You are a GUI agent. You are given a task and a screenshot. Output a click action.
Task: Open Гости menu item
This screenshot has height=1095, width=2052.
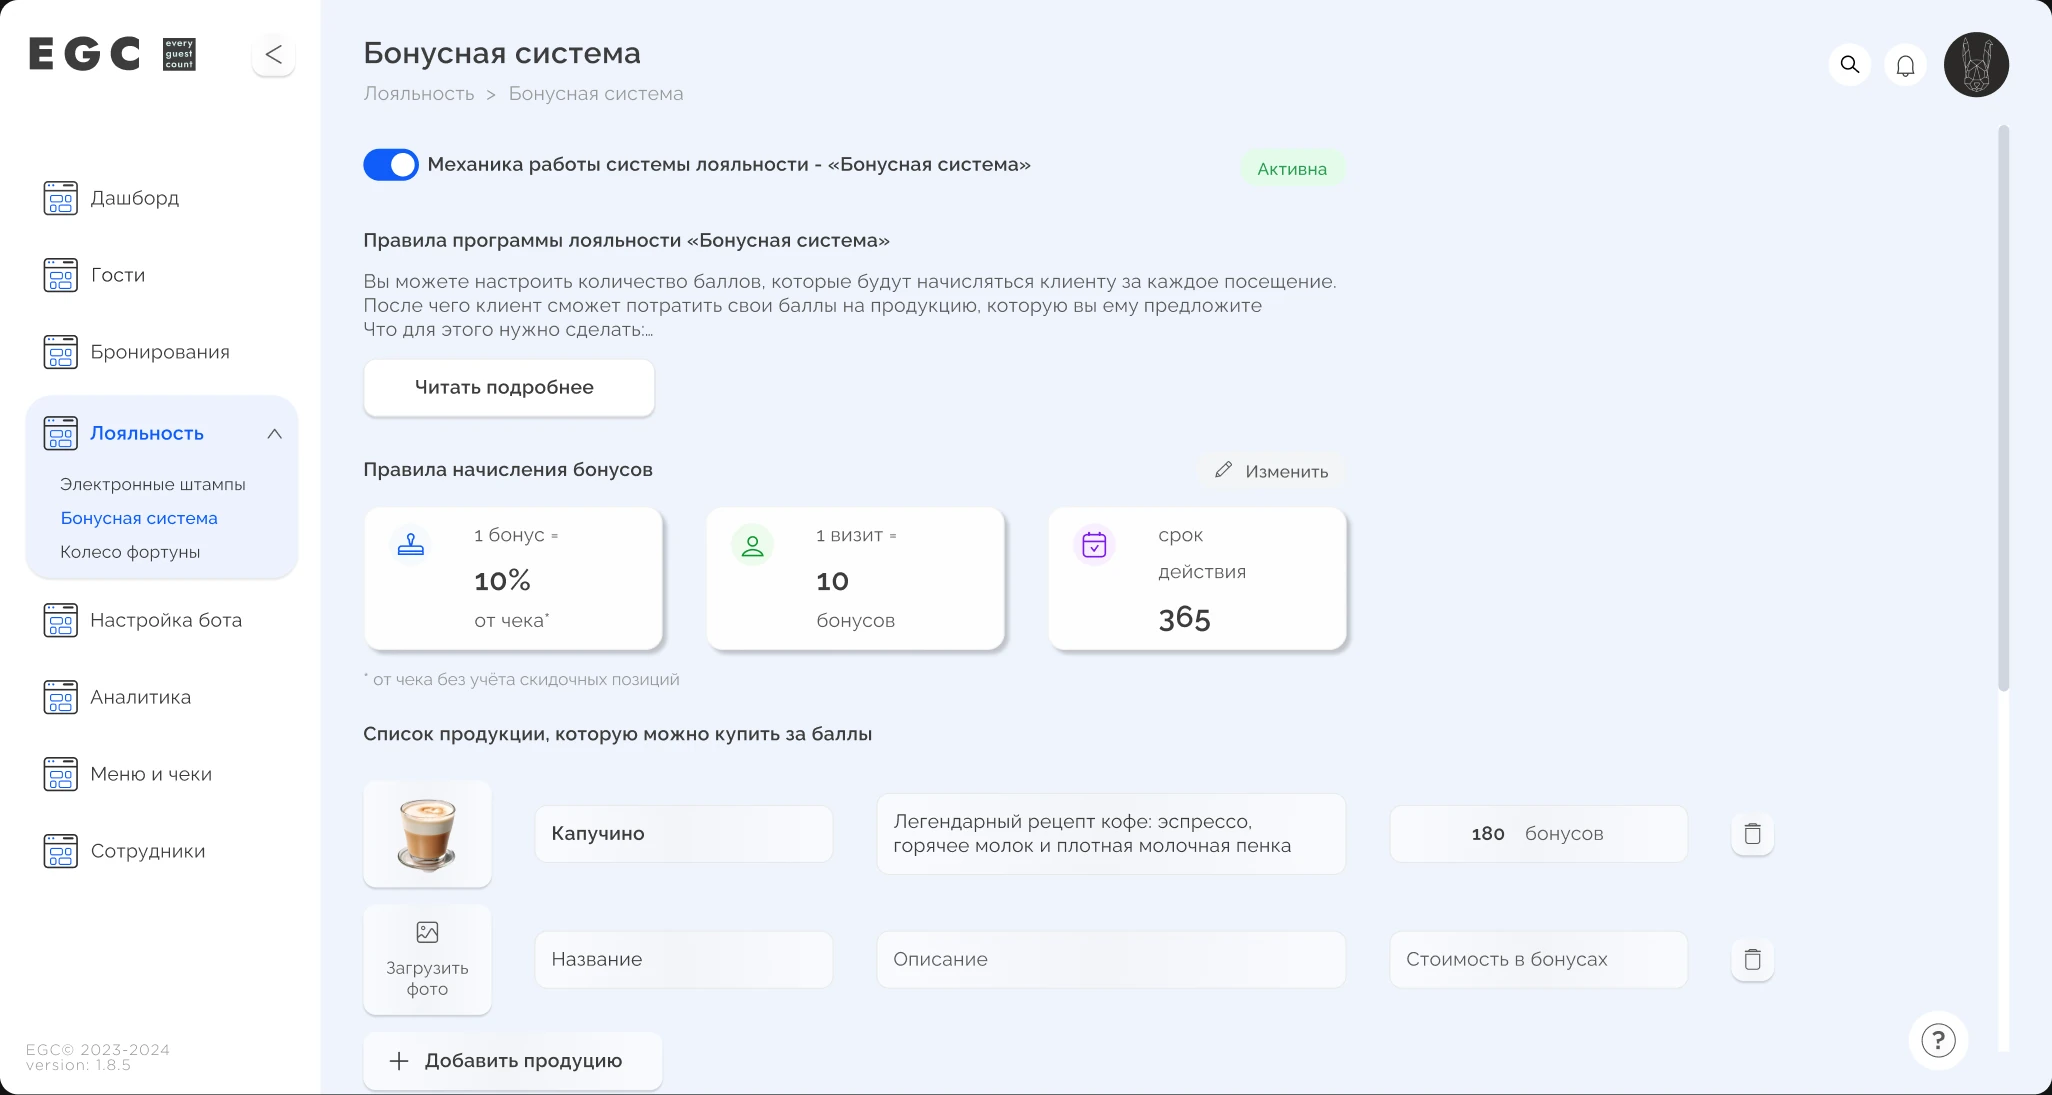tap(118, 275)
